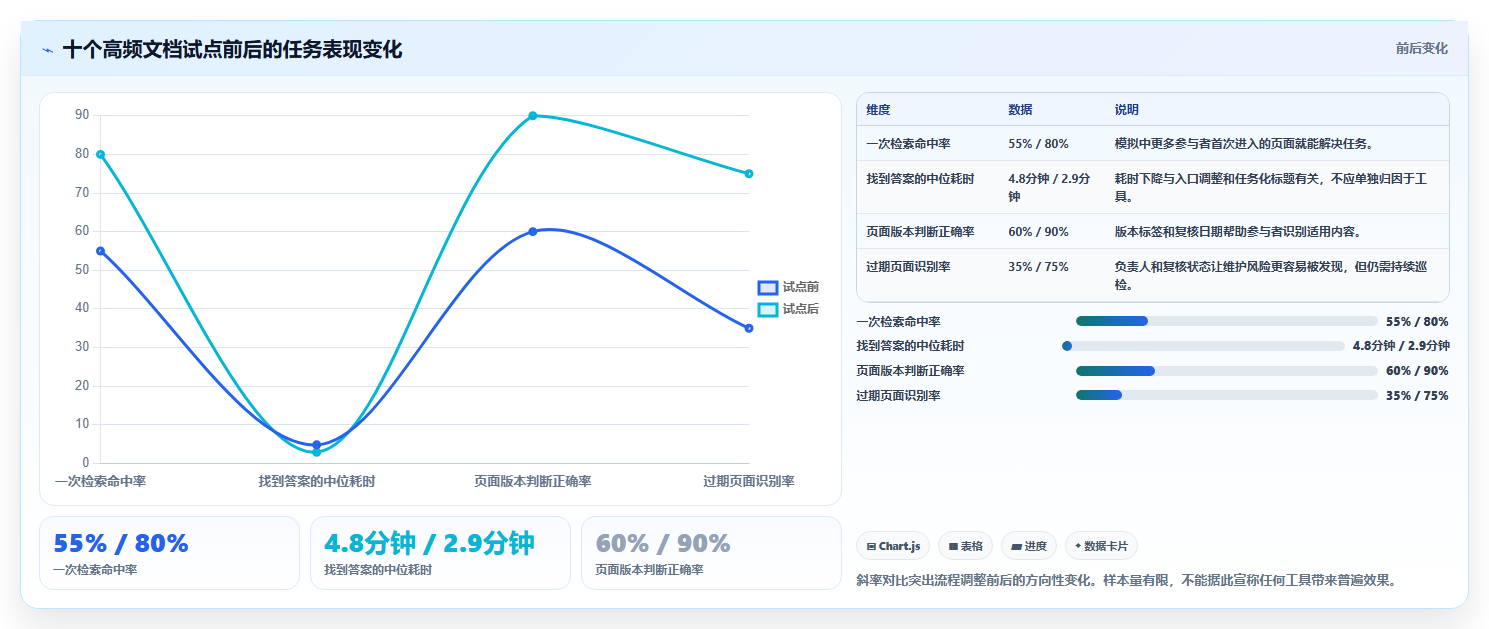Click the card title 十个高频文档试点前后的任务表现变化
The height and width of the screenshot is (629, 1489).
click(232, 50)
